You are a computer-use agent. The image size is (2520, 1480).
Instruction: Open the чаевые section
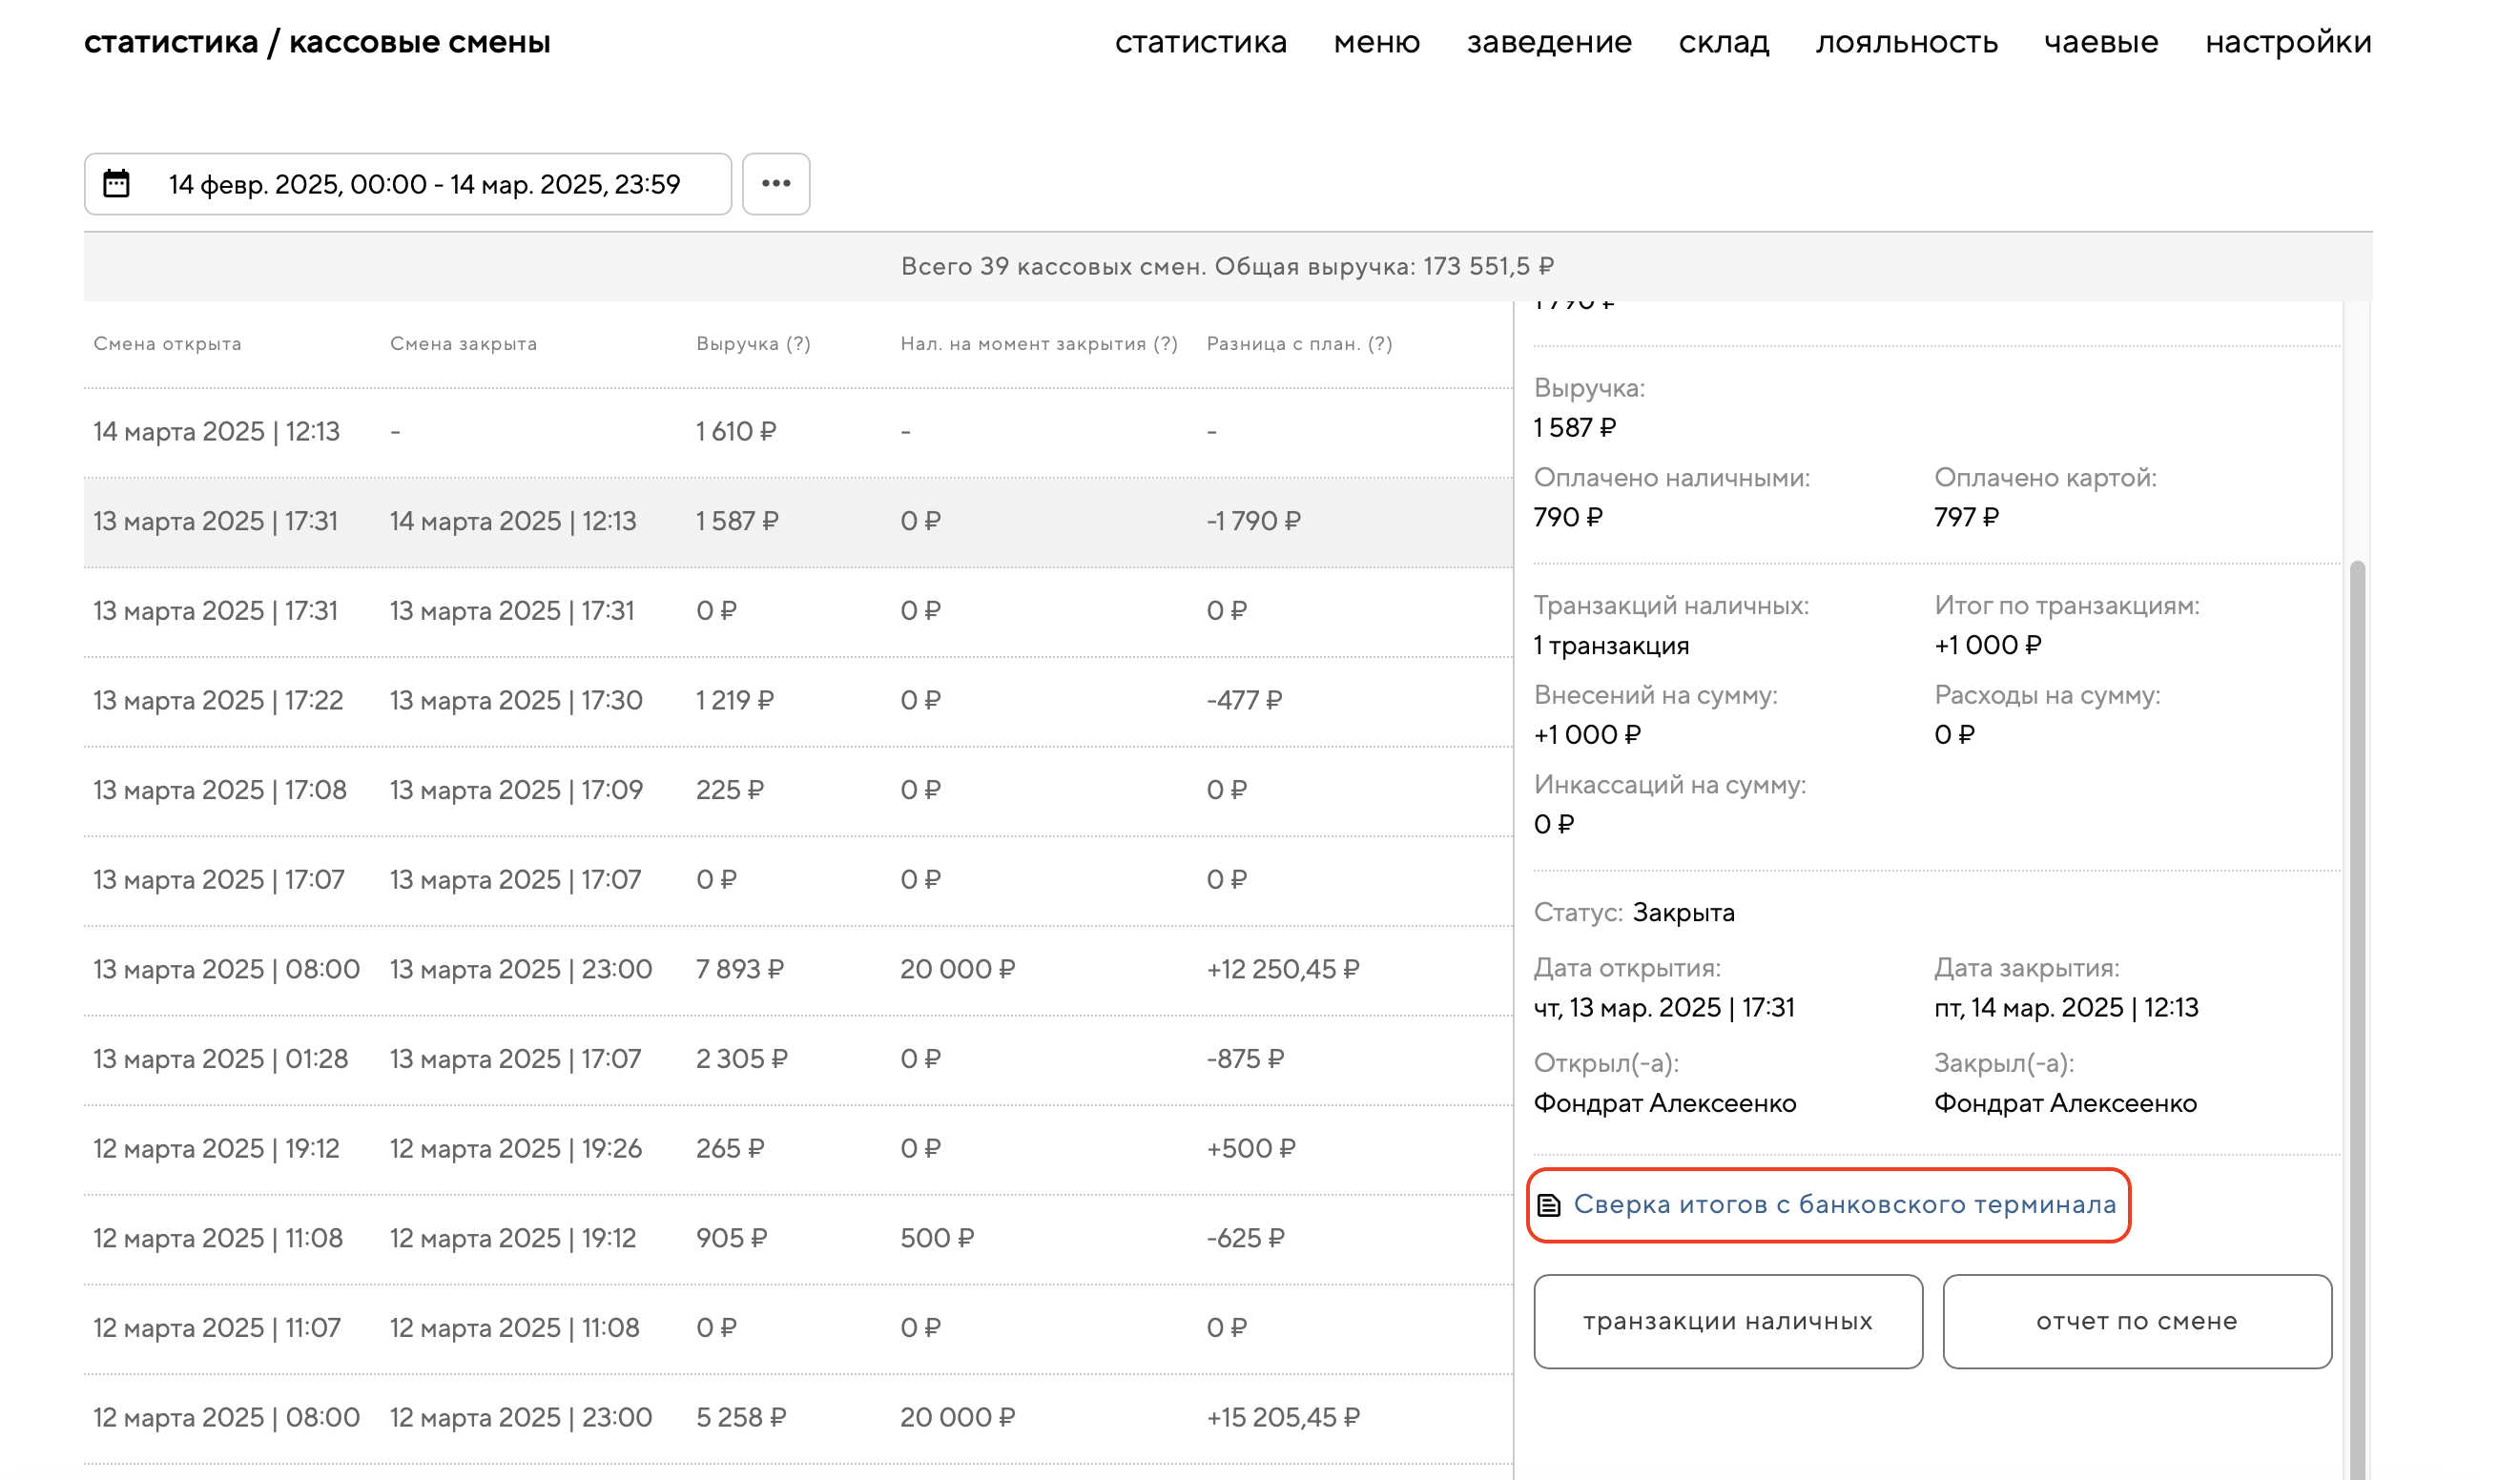click(2101, 42)
